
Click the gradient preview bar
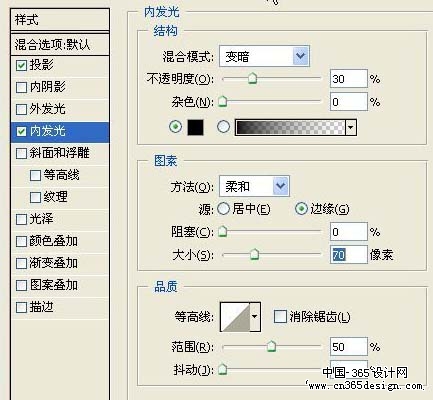[x=290, y=127]
